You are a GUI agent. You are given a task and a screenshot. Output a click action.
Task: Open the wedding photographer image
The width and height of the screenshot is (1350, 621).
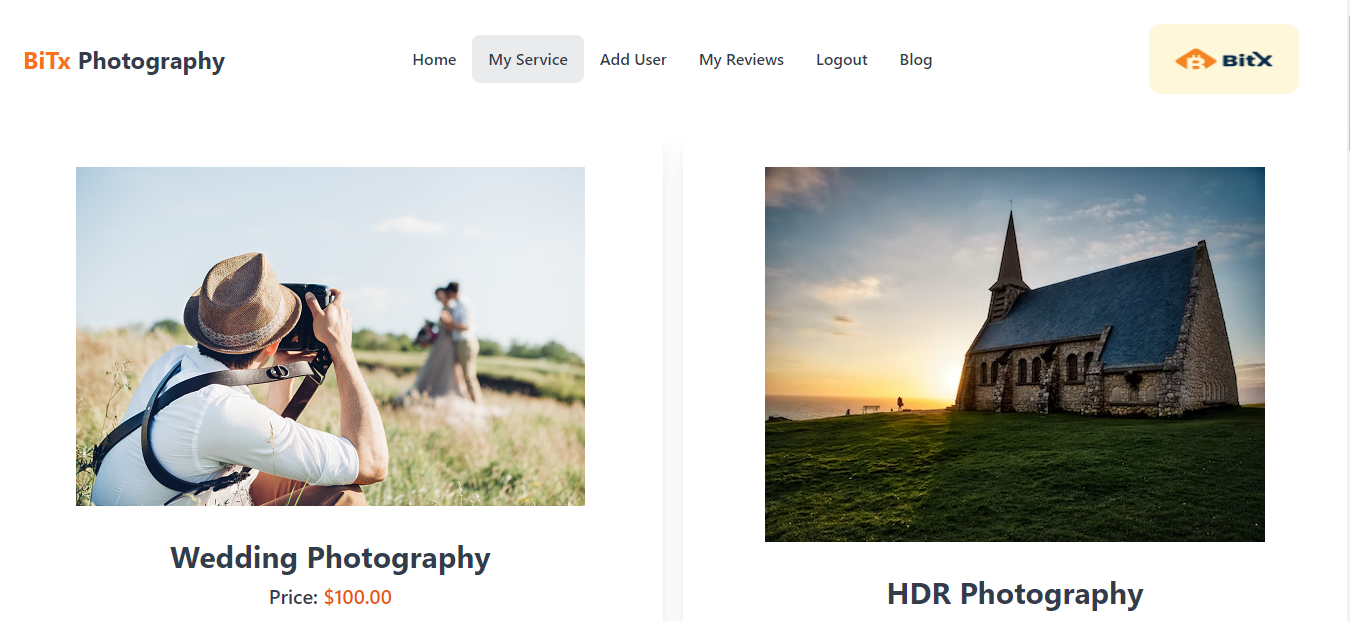330,336
